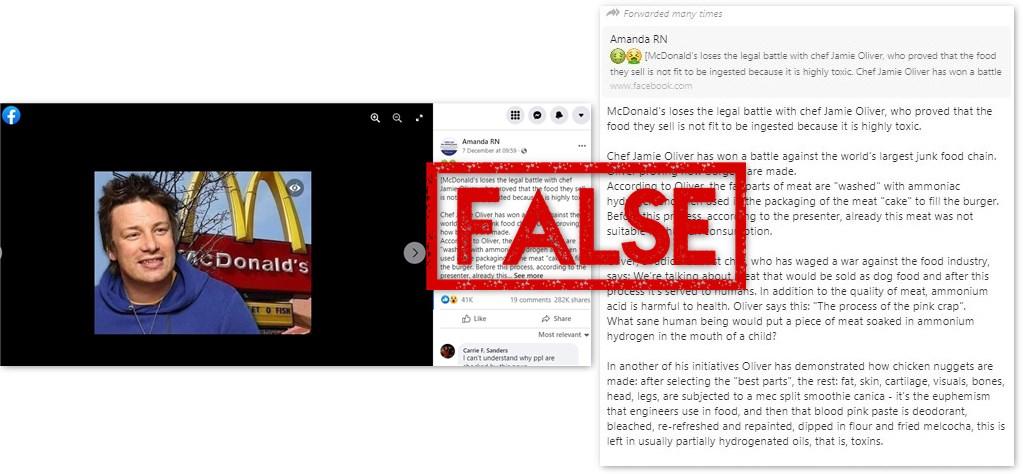The width and height of the screenshot is (1023, 474).
Task: Like the Amanda RN post
Action: click(474, 319)
